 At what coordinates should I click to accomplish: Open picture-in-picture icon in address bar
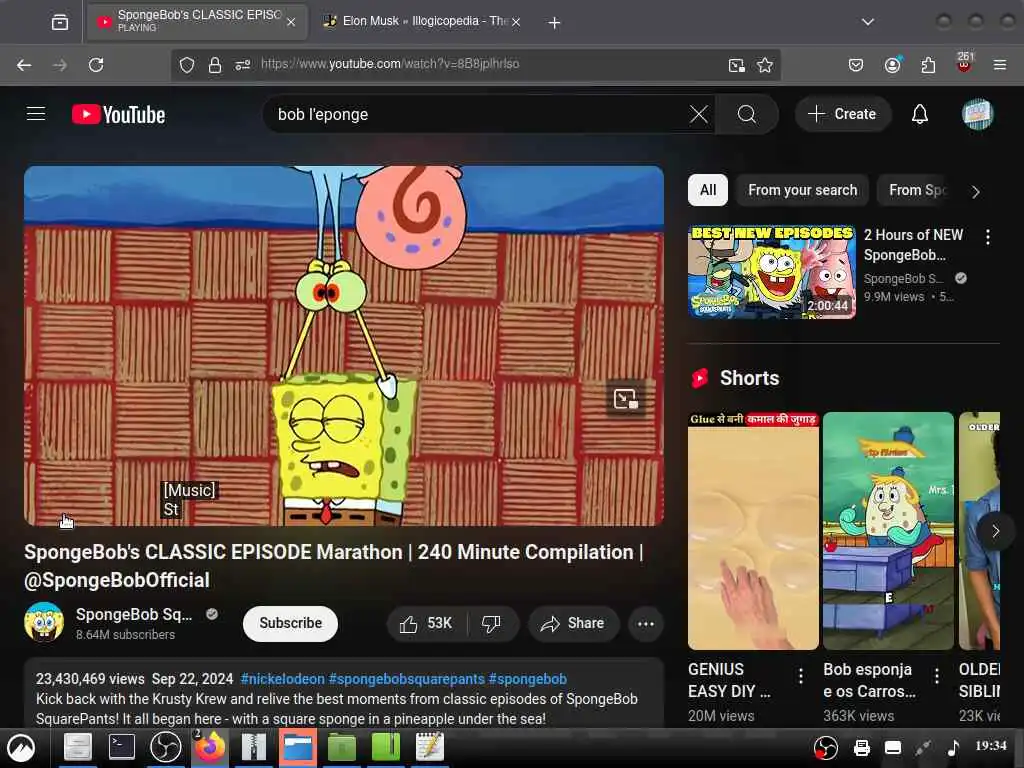737,65
